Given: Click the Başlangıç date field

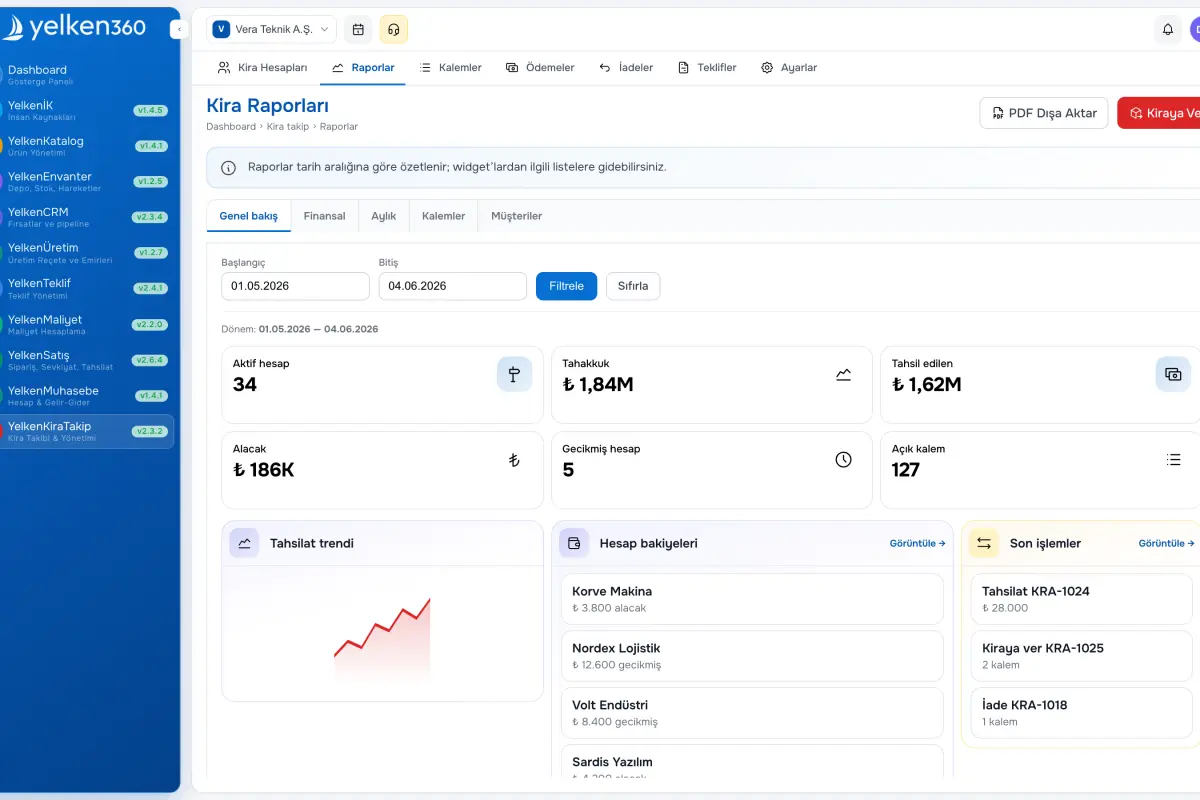Looking at the screenshot, I should [x=295, y=286].
